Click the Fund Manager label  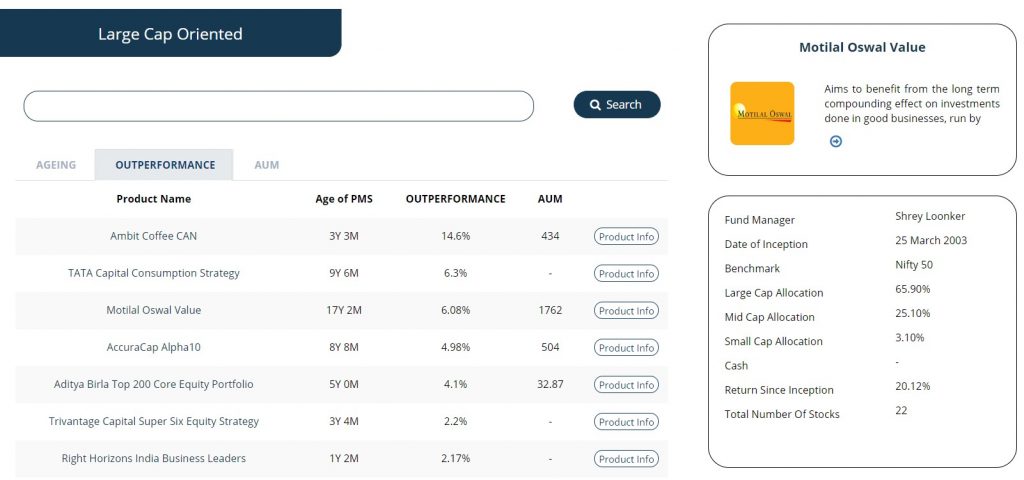[760, 220]
